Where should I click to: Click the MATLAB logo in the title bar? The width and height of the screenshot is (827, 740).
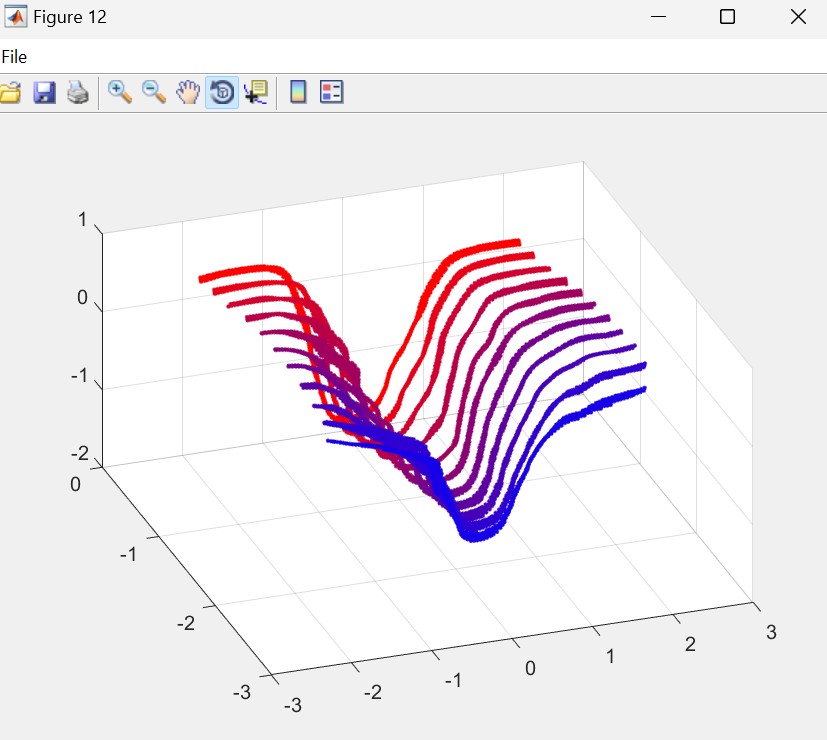tap(16, 17)
